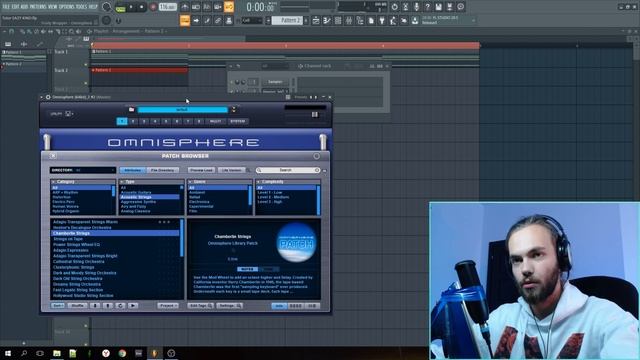Click the transport stop button
Viewport: 640px width, 360px height.
142,7
